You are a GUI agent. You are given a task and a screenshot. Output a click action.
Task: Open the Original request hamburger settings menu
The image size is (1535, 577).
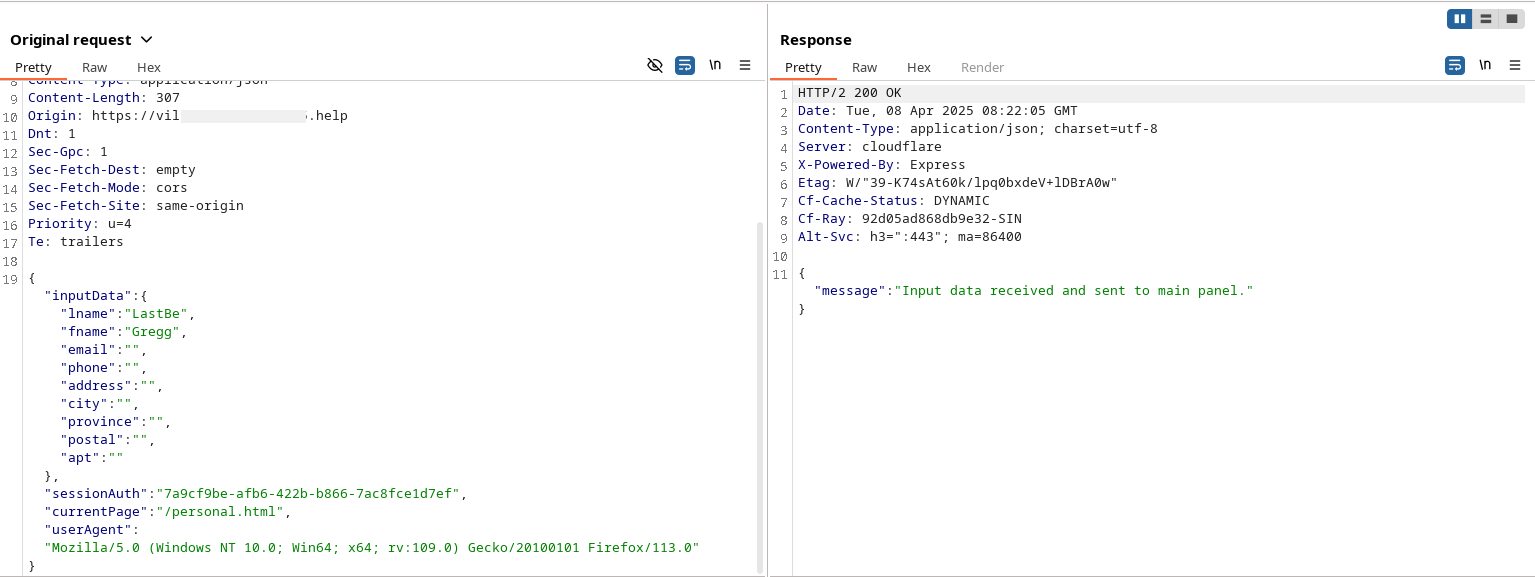(x=745, y=64)
